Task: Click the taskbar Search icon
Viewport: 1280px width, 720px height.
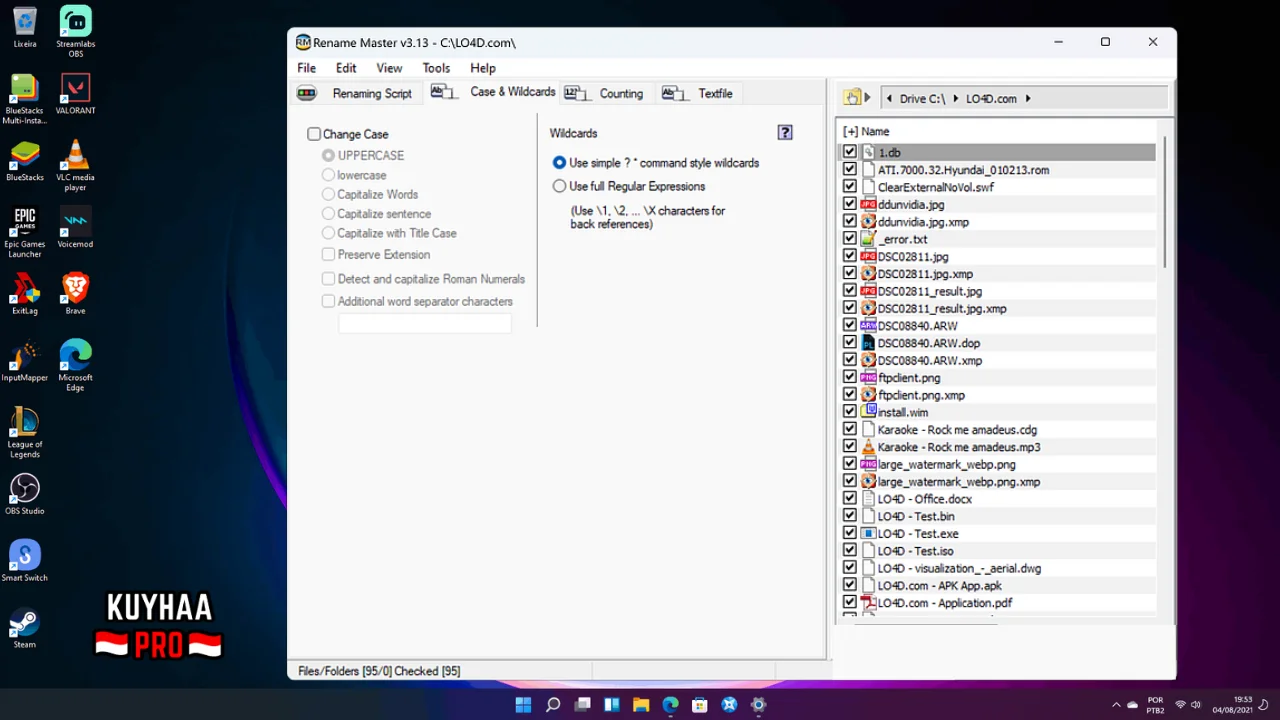Action: coord(553,705)
